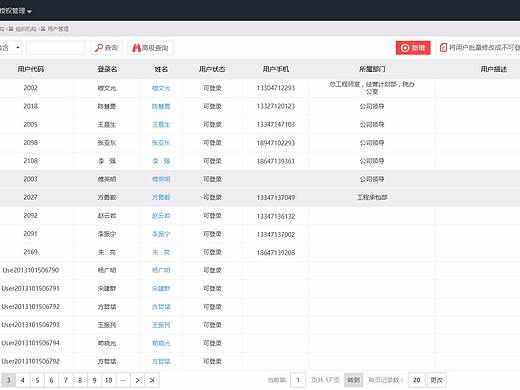
Task: Click the records-per-page input showing 20
Action: click(417, 380)
